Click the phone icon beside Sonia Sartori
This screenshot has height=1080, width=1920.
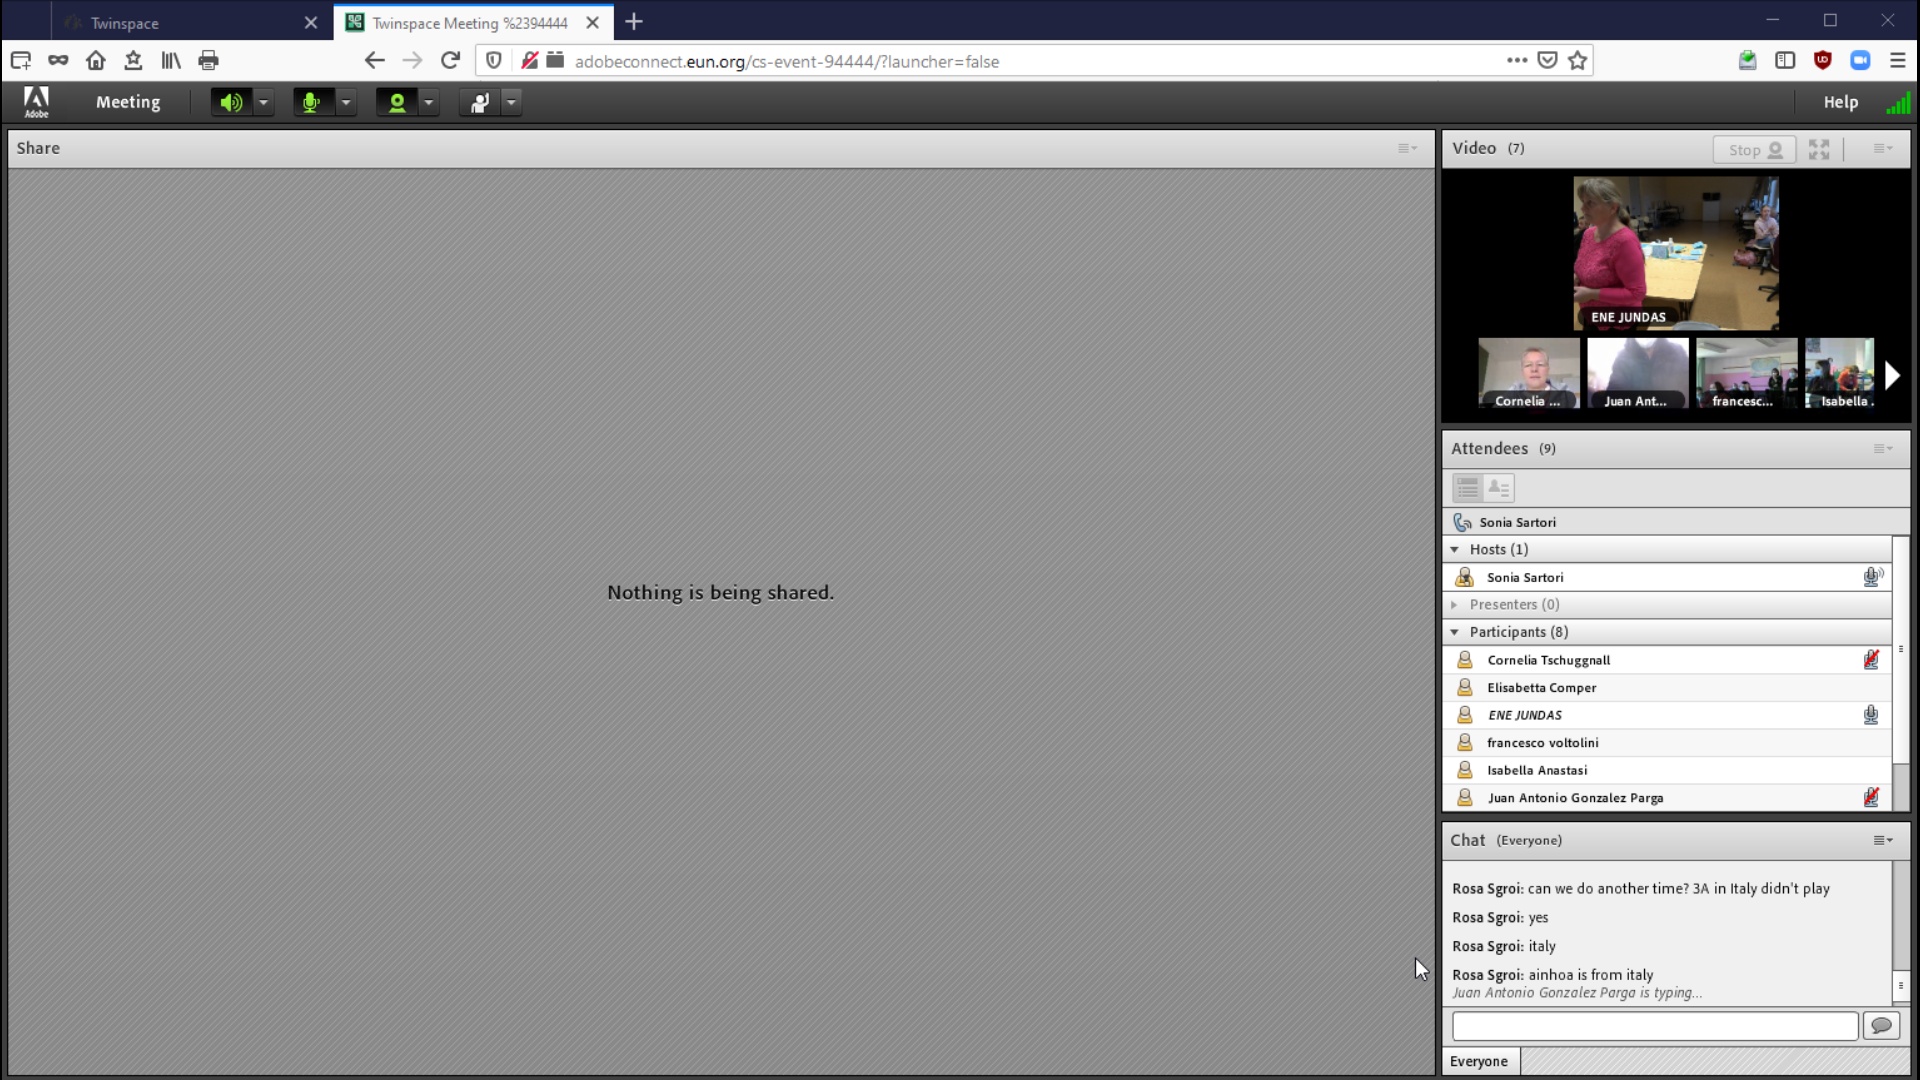(1463, 522)
